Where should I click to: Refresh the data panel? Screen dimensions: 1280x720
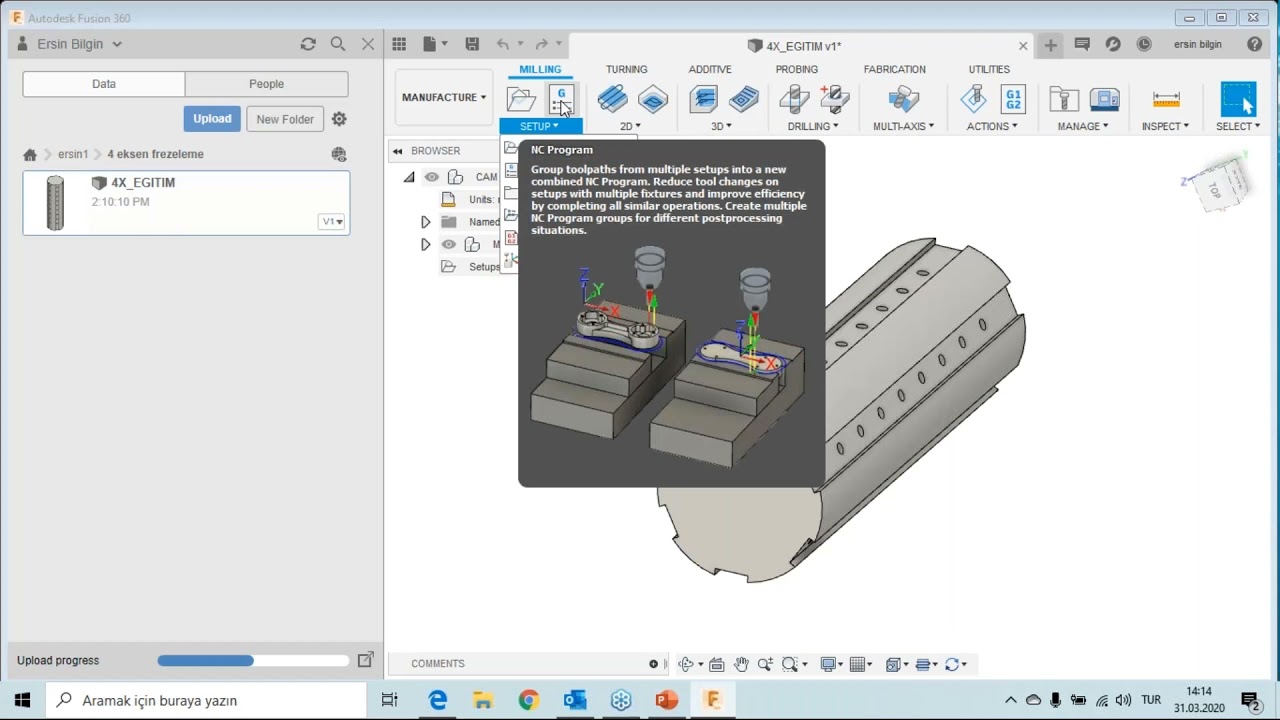308,44
